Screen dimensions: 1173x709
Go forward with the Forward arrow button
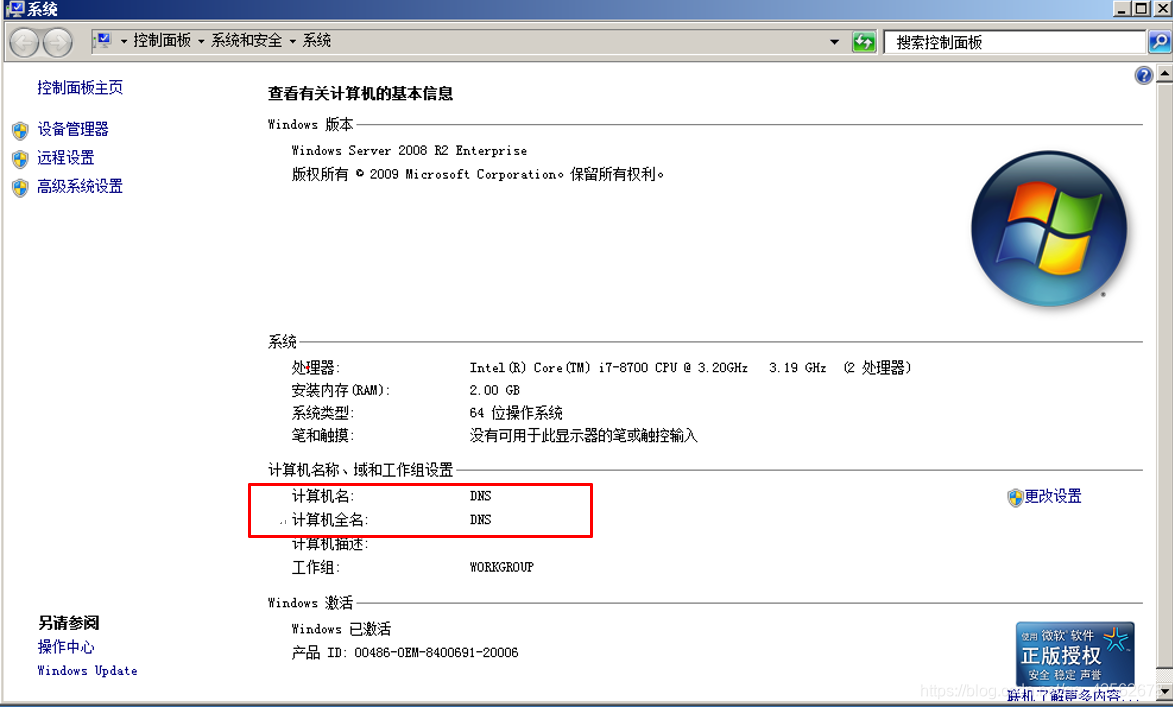[x=58, y=42]
